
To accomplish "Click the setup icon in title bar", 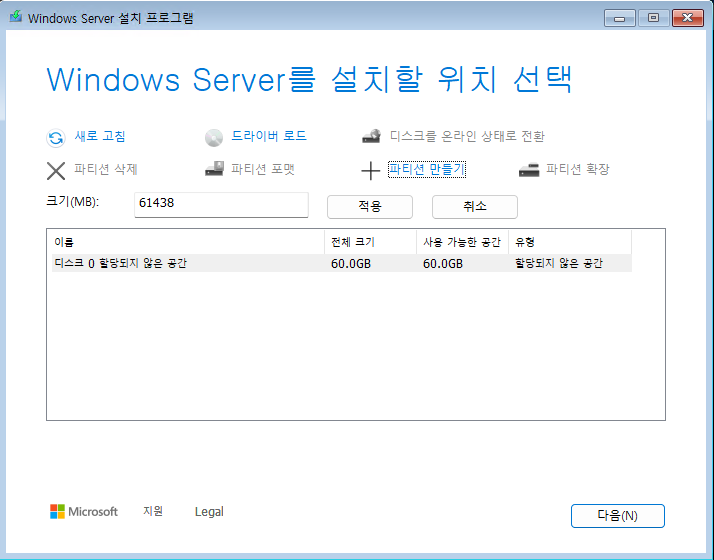I will (x=16, y=17).
